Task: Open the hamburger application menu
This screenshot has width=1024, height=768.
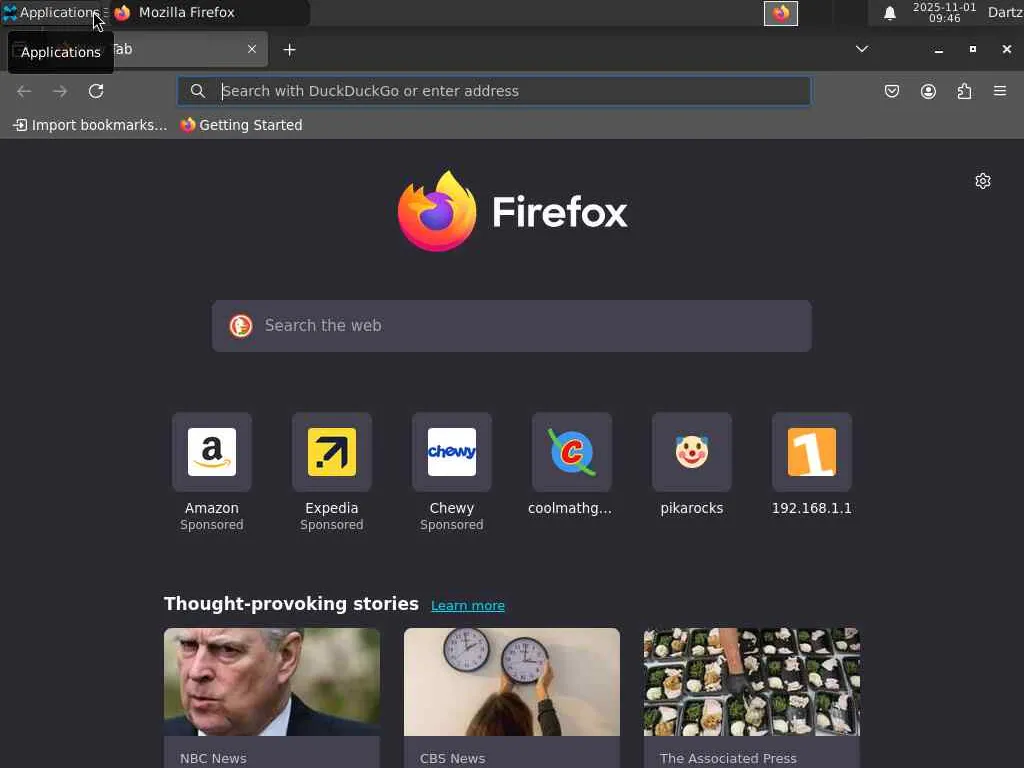Action: click(x=1000, y=91)
